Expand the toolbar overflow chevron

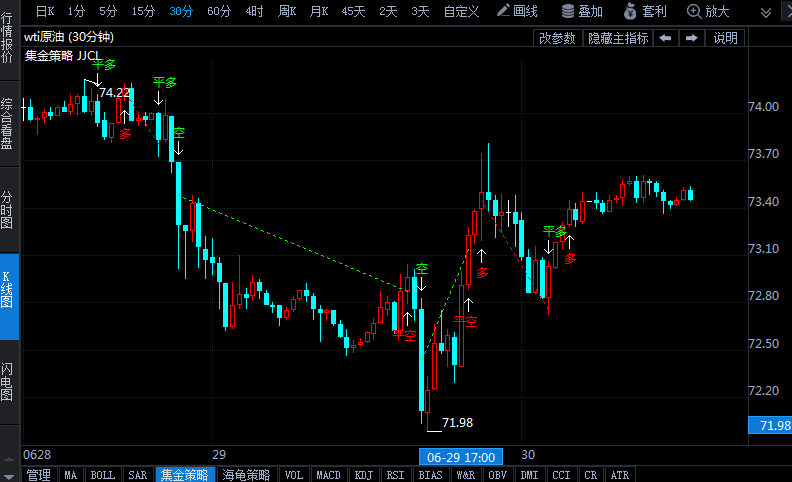766,12
